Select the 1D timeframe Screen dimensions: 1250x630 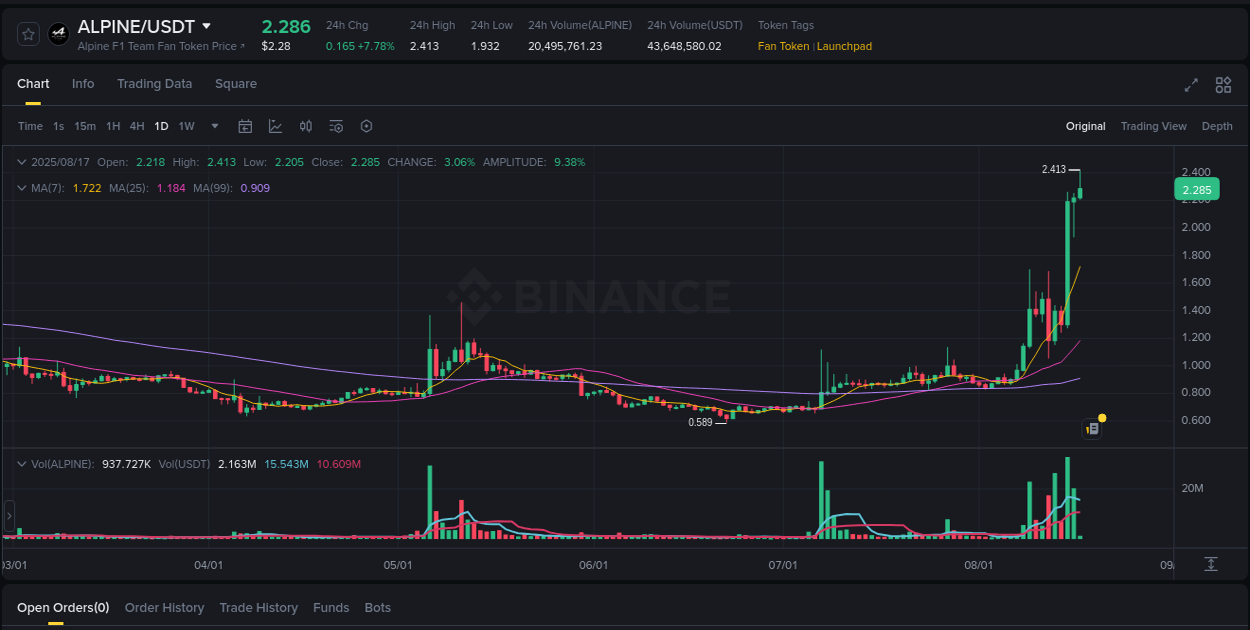coord(161,126)
